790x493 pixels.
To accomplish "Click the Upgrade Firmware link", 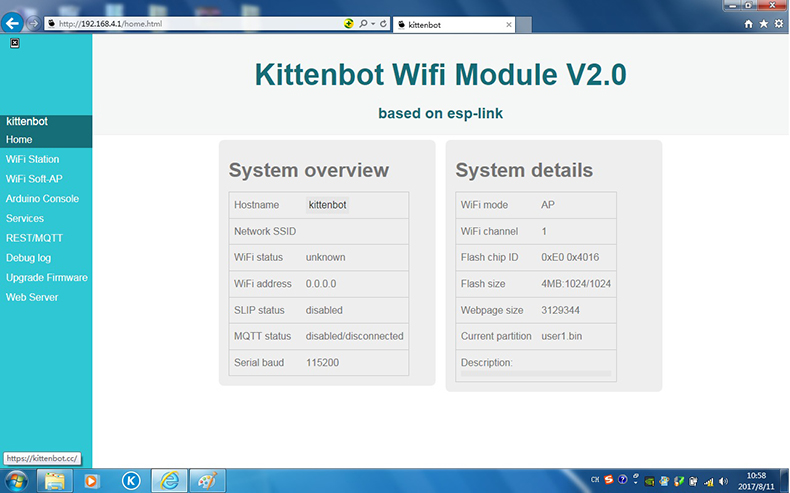I will (47, 278).
